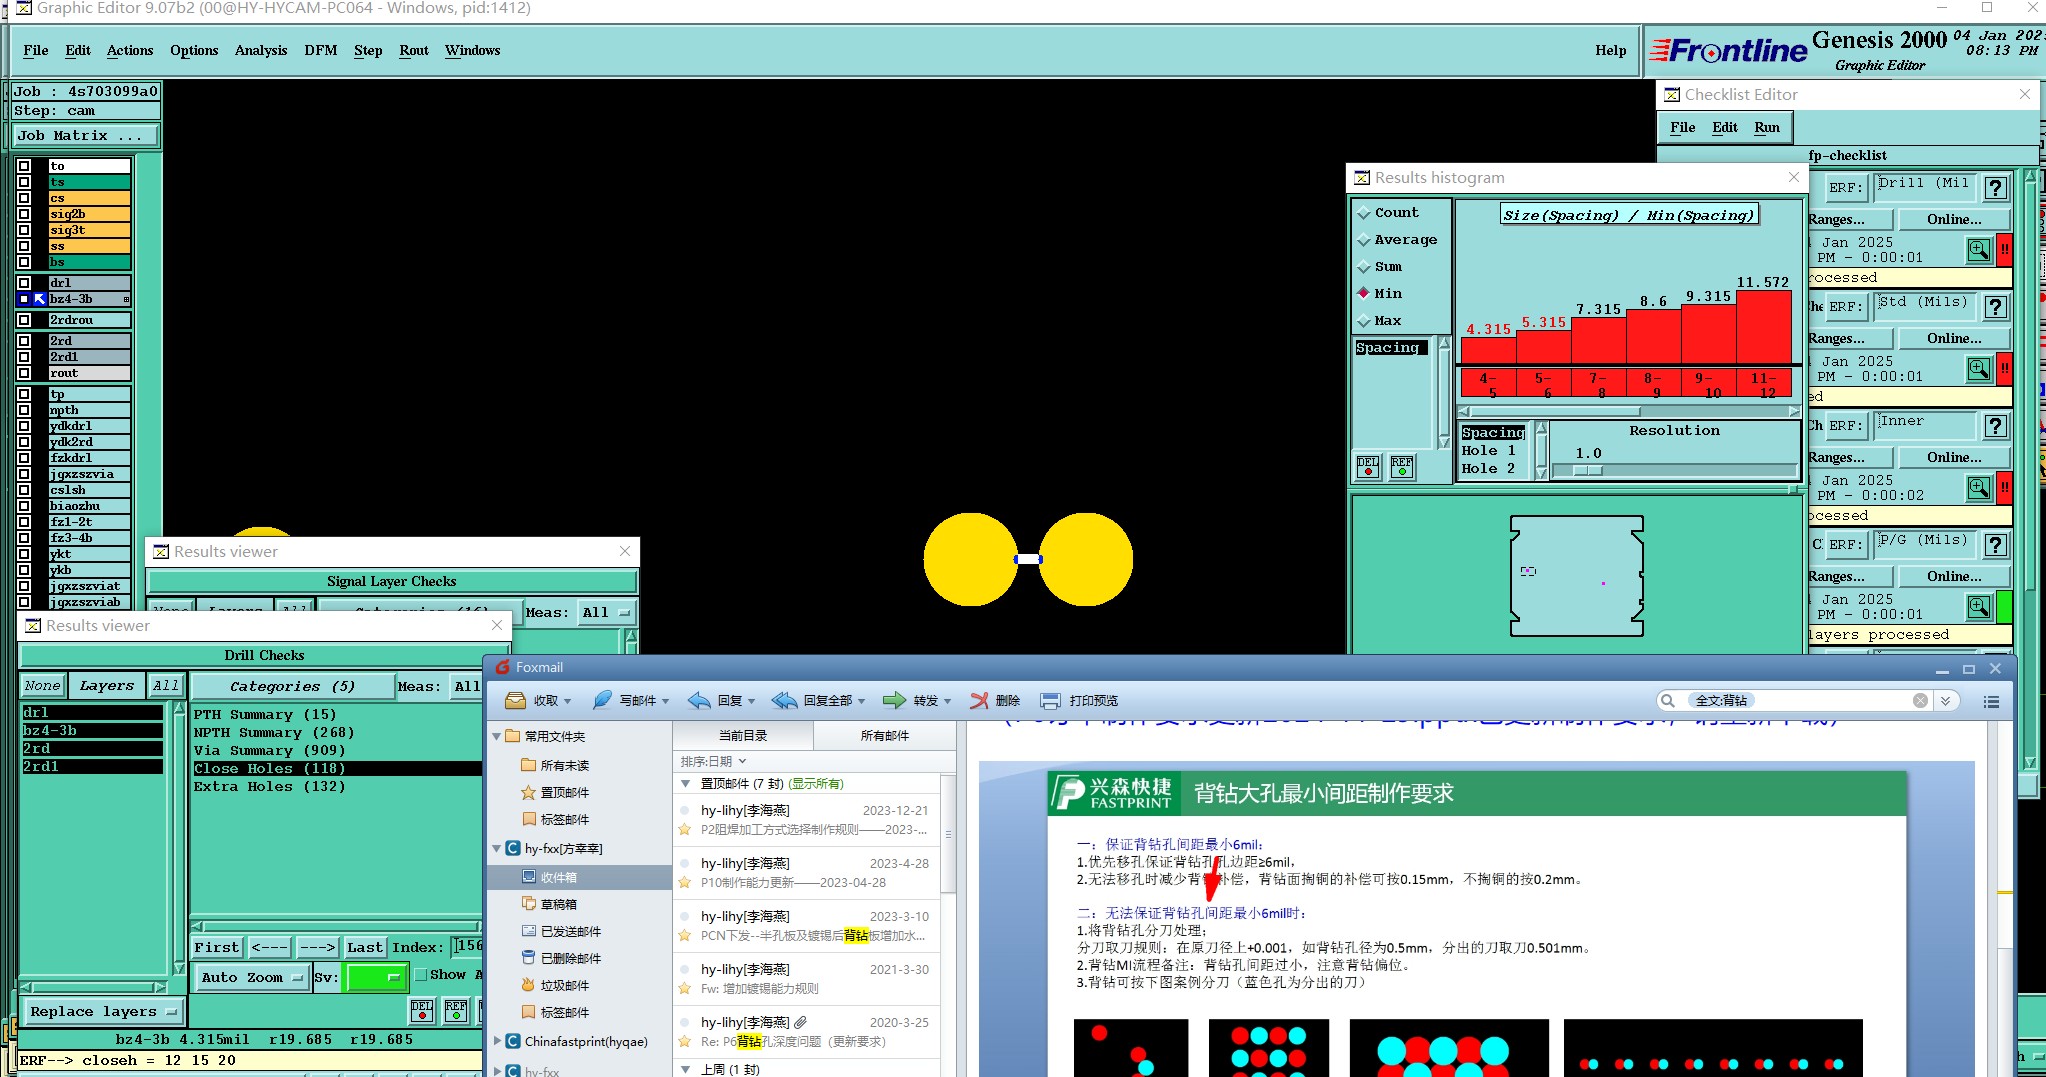The height and width of the screenshot is (1077, 2046).
Task: Click Job Matrix button
Action: click(85, 136)
